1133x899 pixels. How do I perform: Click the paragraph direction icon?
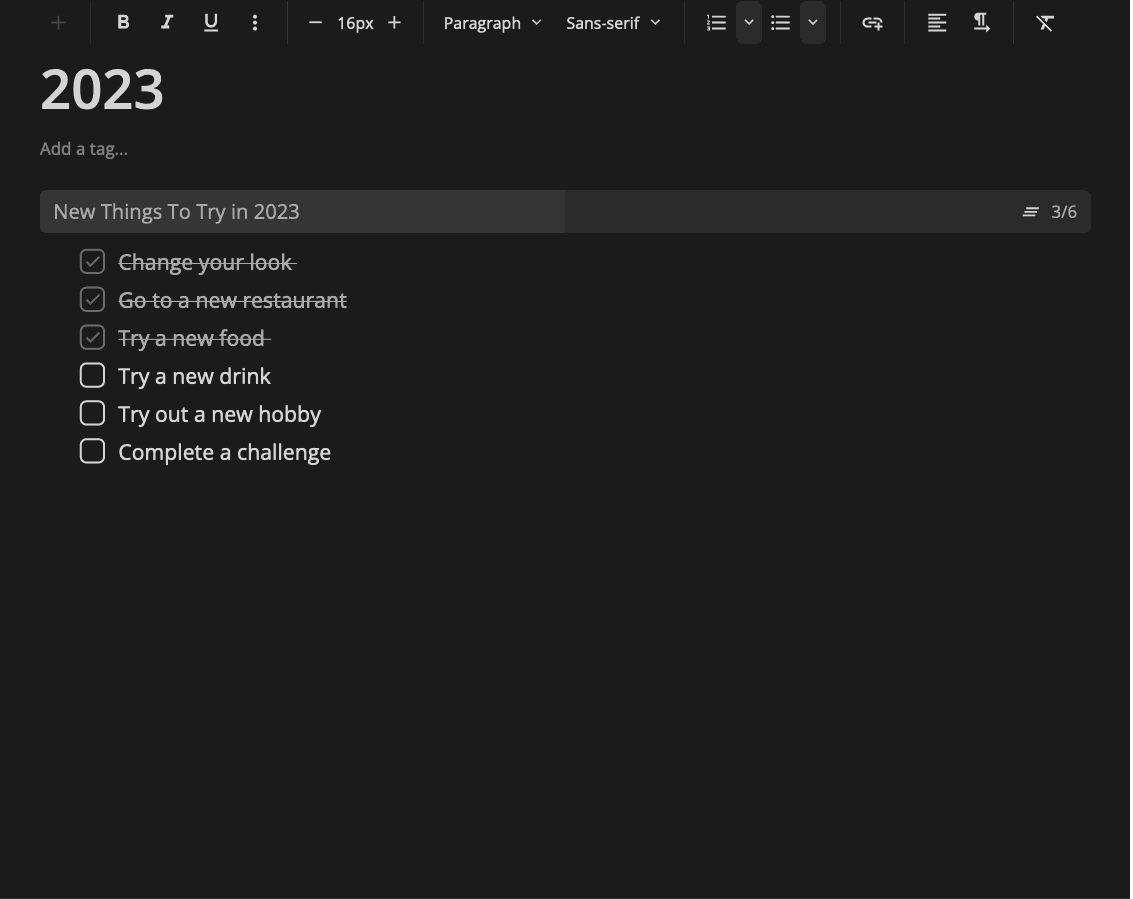coord(981,22)
